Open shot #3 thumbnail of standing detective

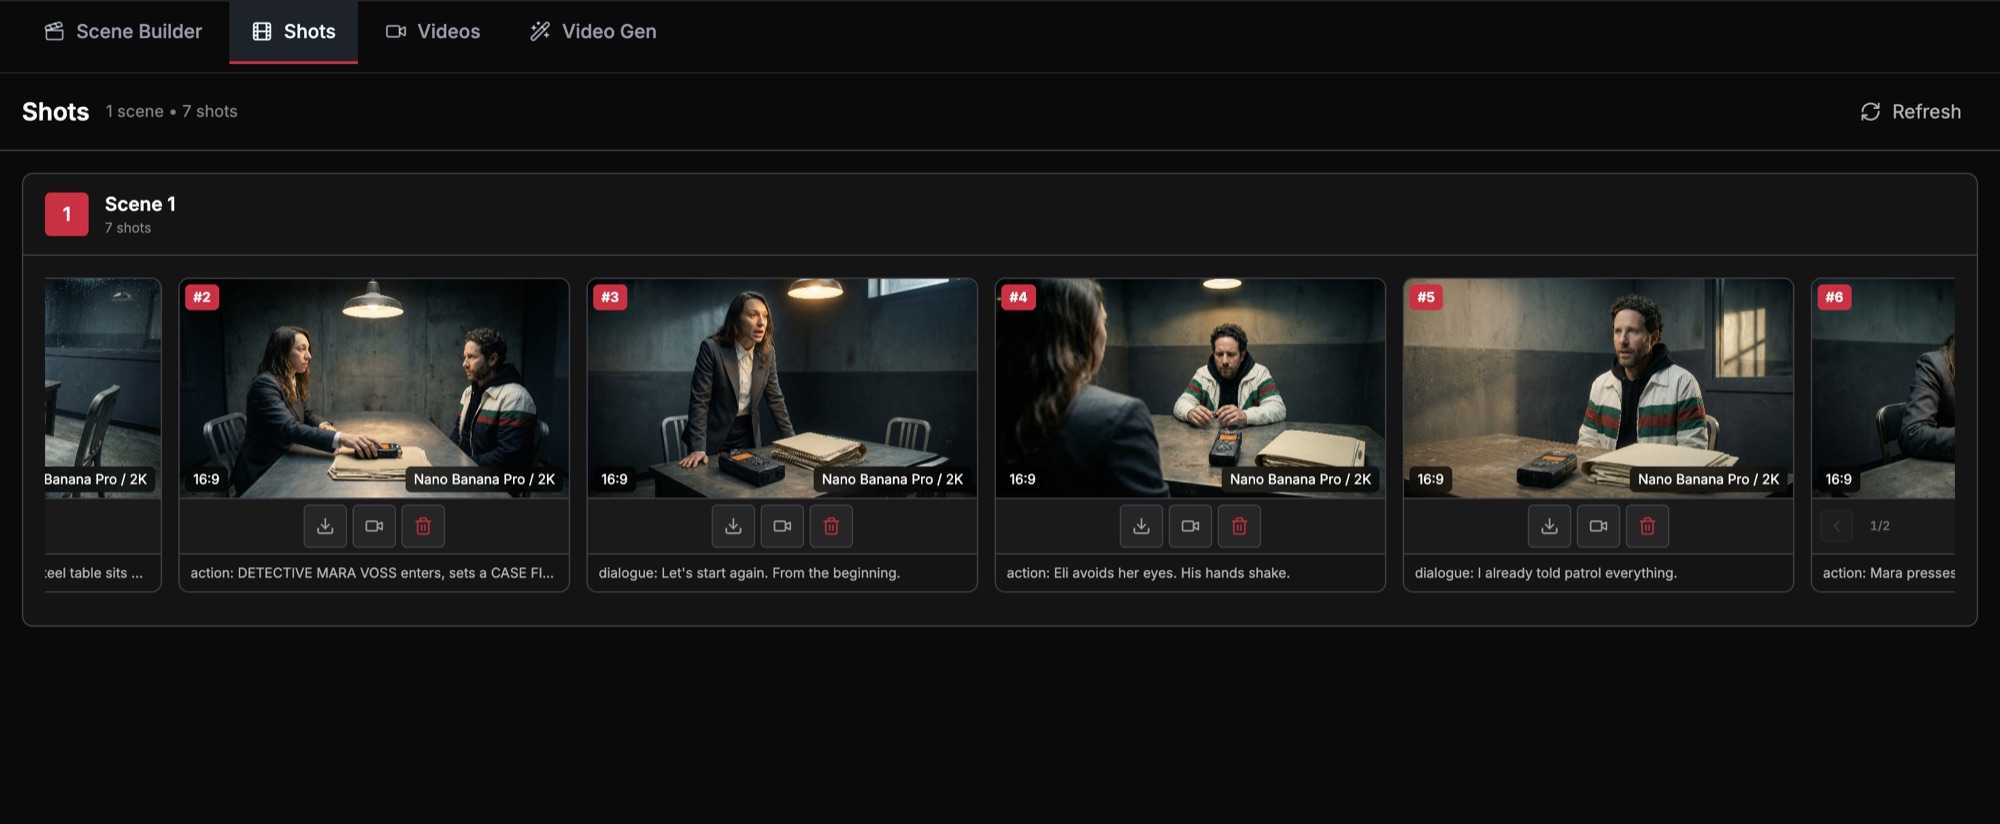782,388
